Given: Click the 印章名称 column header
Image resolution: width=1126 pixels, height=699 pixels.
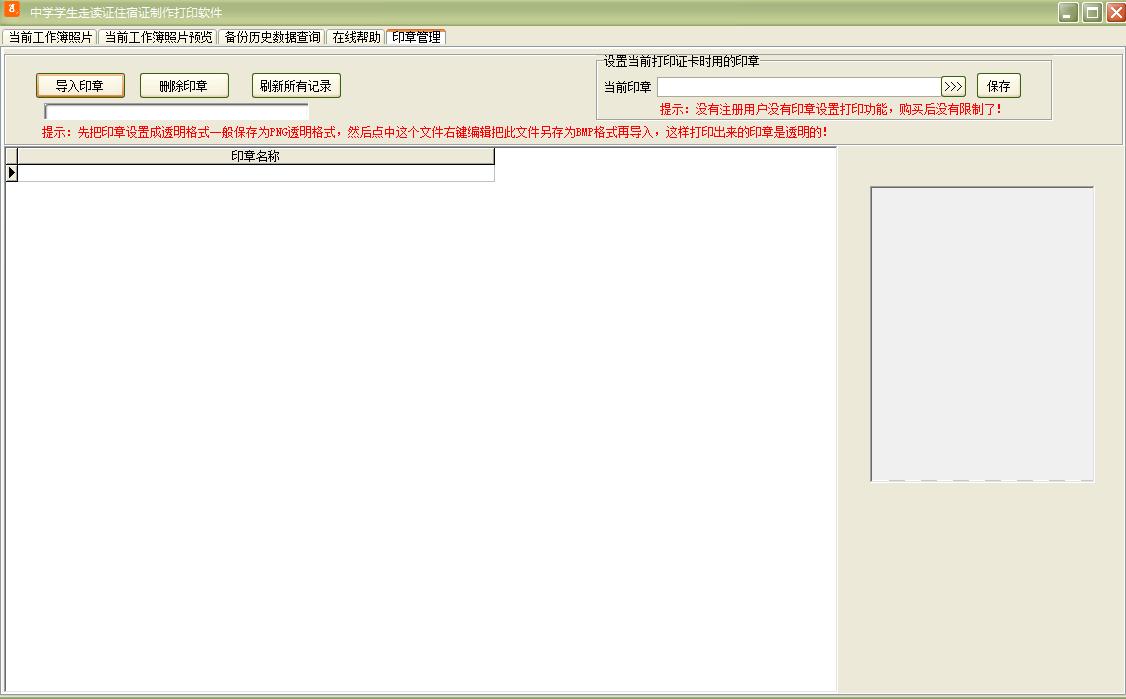Looking at the screenshot, I should click(256, 156).
